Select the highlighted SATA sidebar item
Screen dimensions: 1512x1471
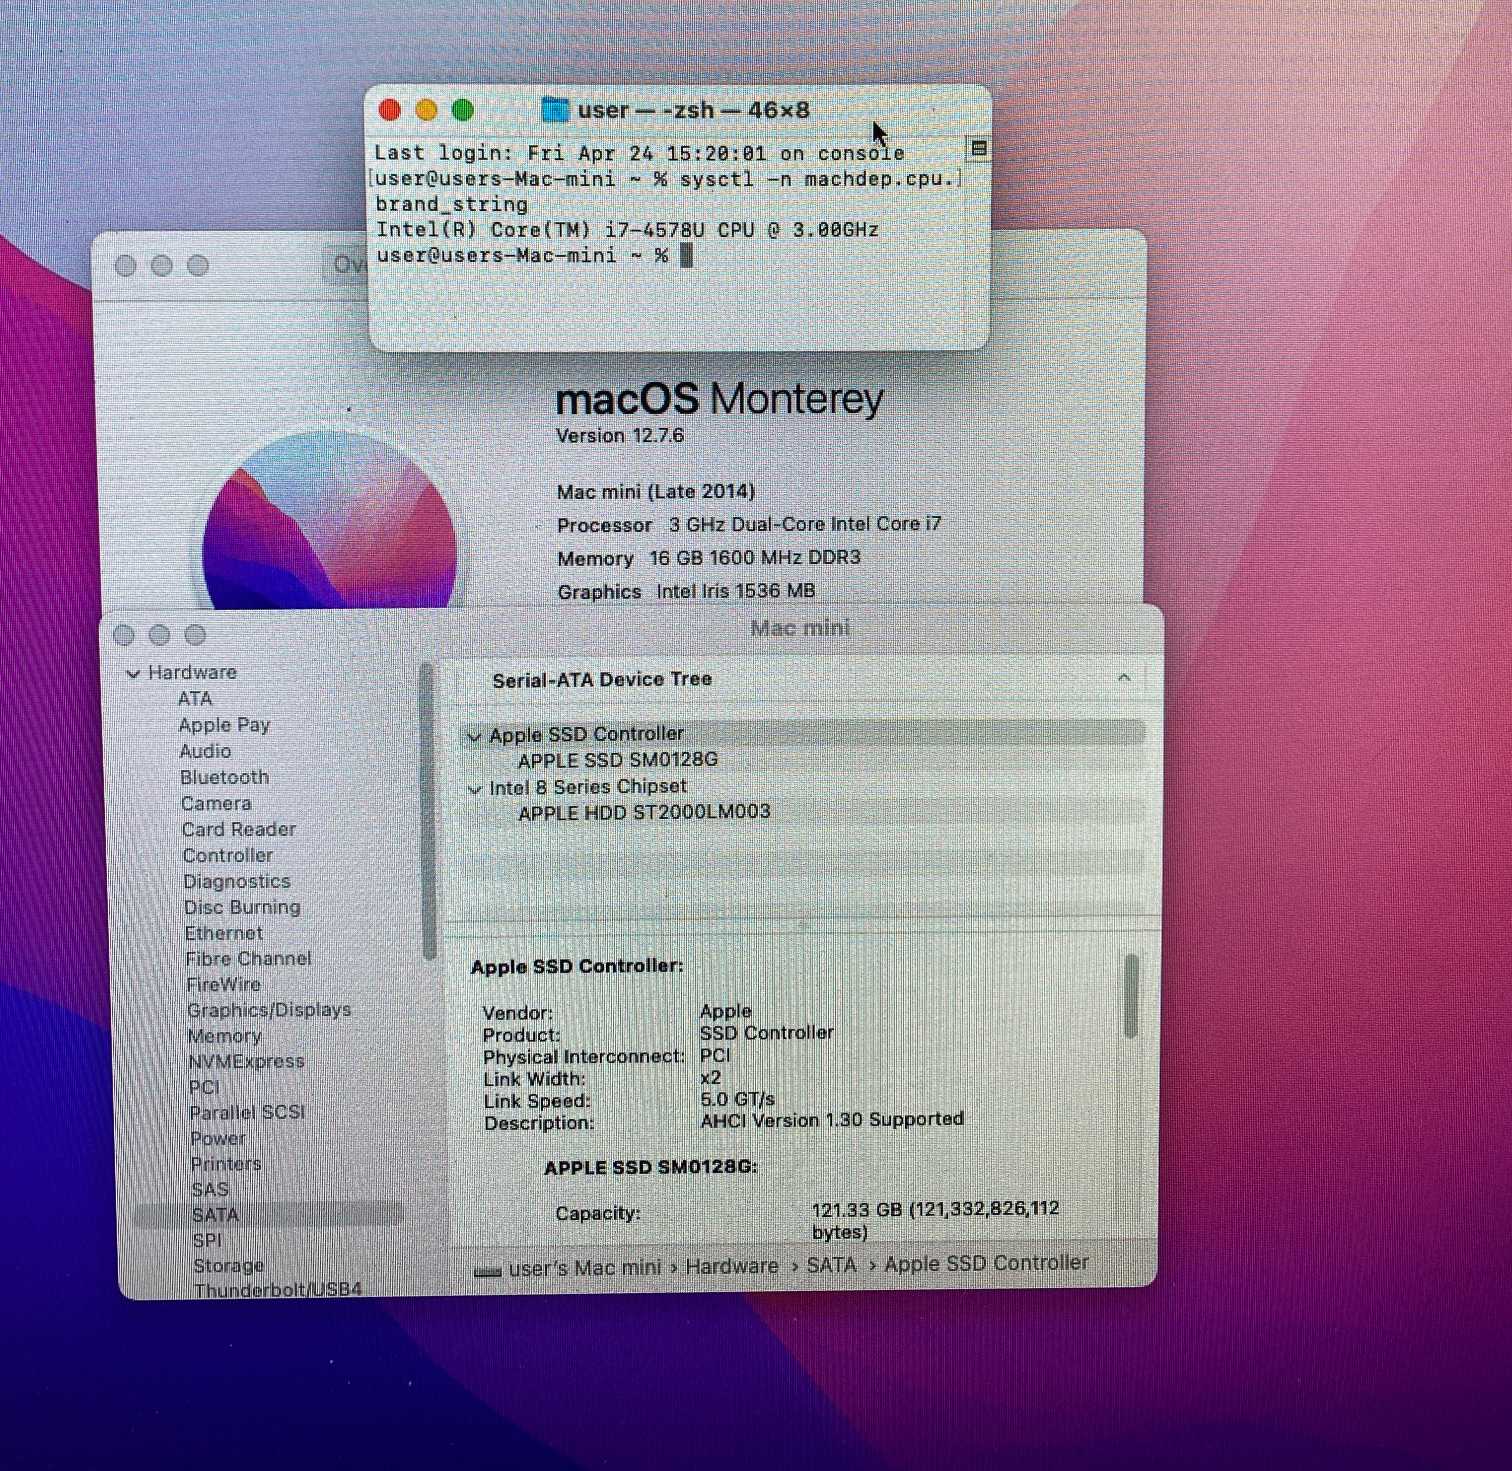tap(268, 1215)
